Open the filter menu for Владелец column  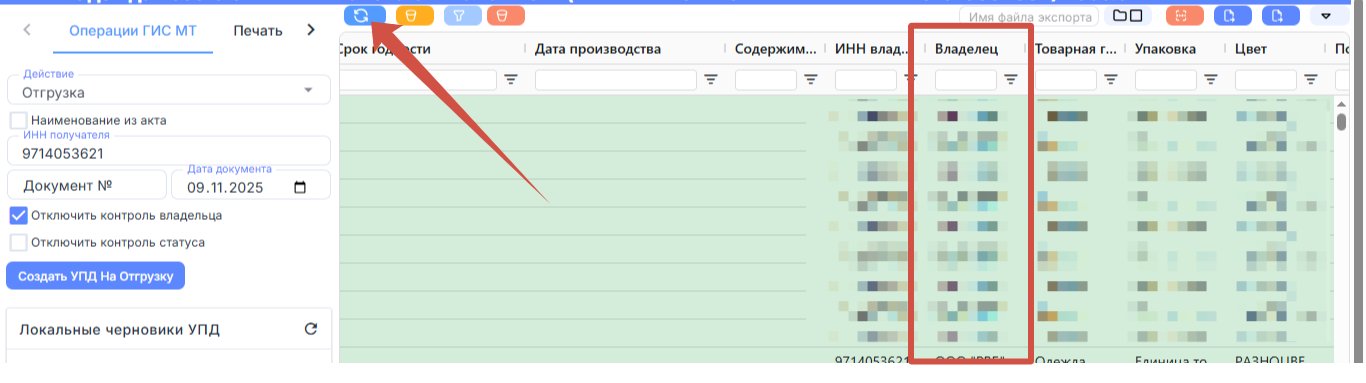pyautogui.click(x=1011, y=79)
